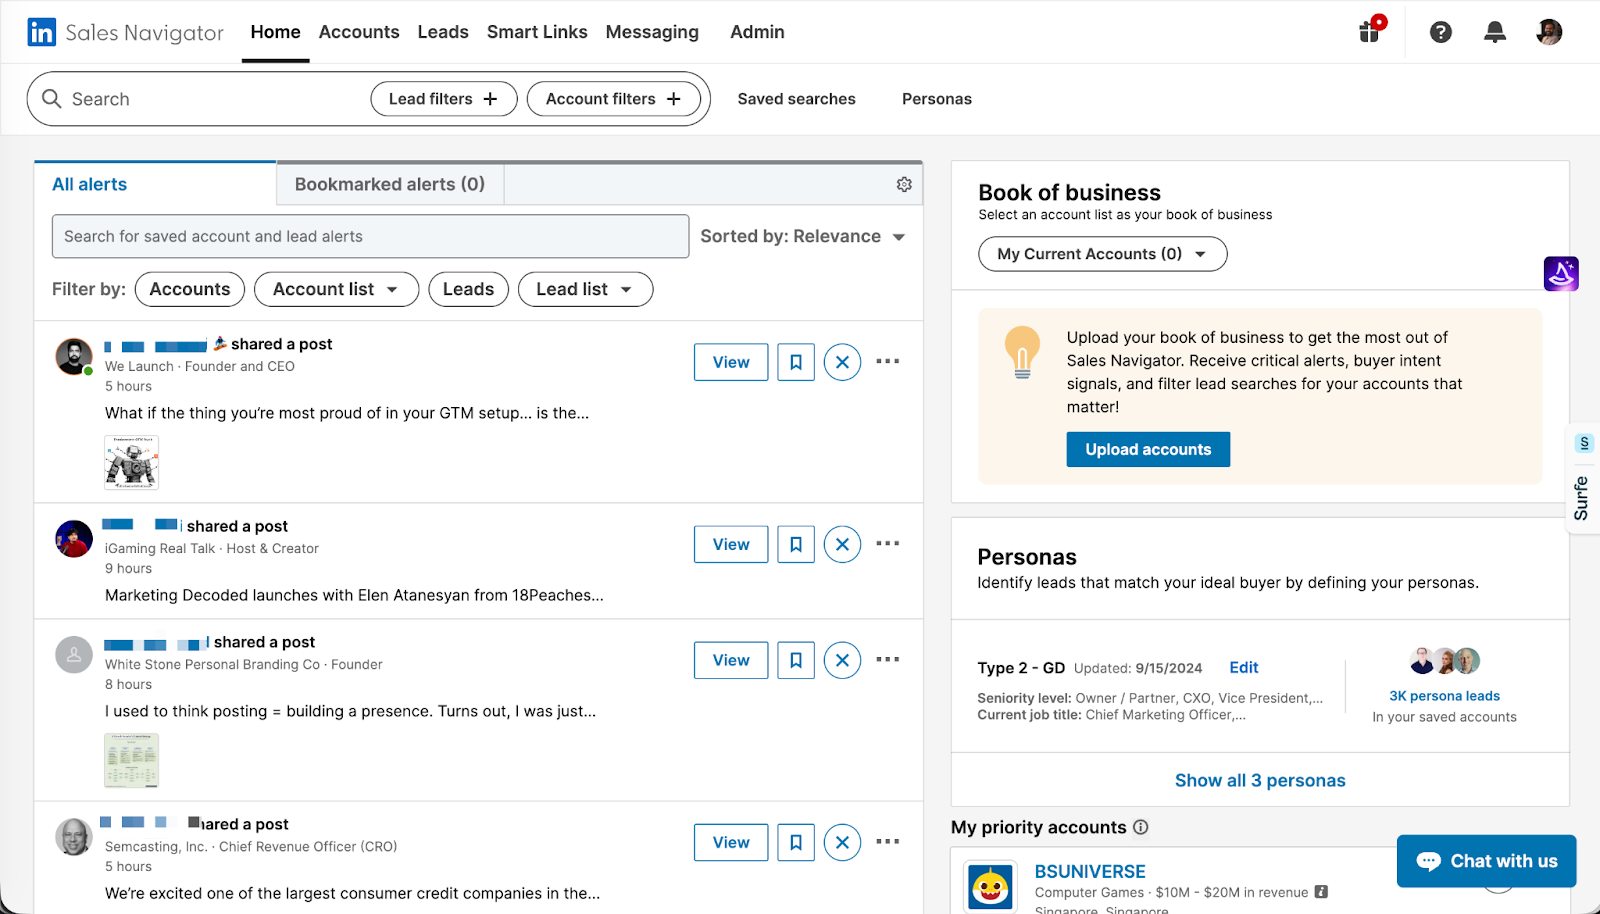
Task: Dismiss the Semcasting Inc. alert
Action: tap(842, 842)
